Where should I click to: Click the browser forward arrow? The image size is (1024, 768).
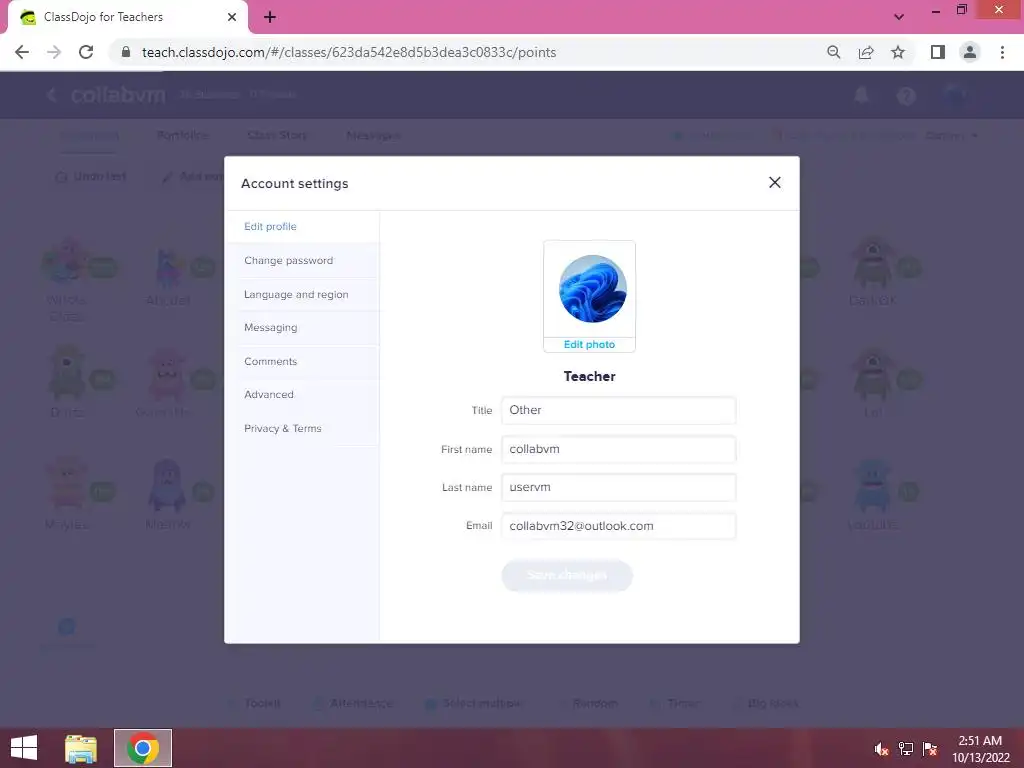[54, 52]
